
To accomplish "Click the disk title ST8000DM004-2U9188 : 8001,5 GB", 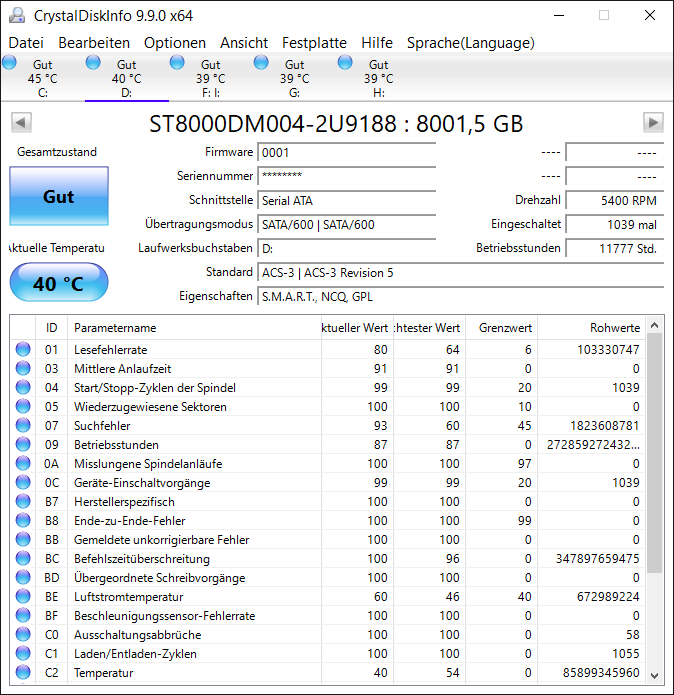I will (336, 124).
